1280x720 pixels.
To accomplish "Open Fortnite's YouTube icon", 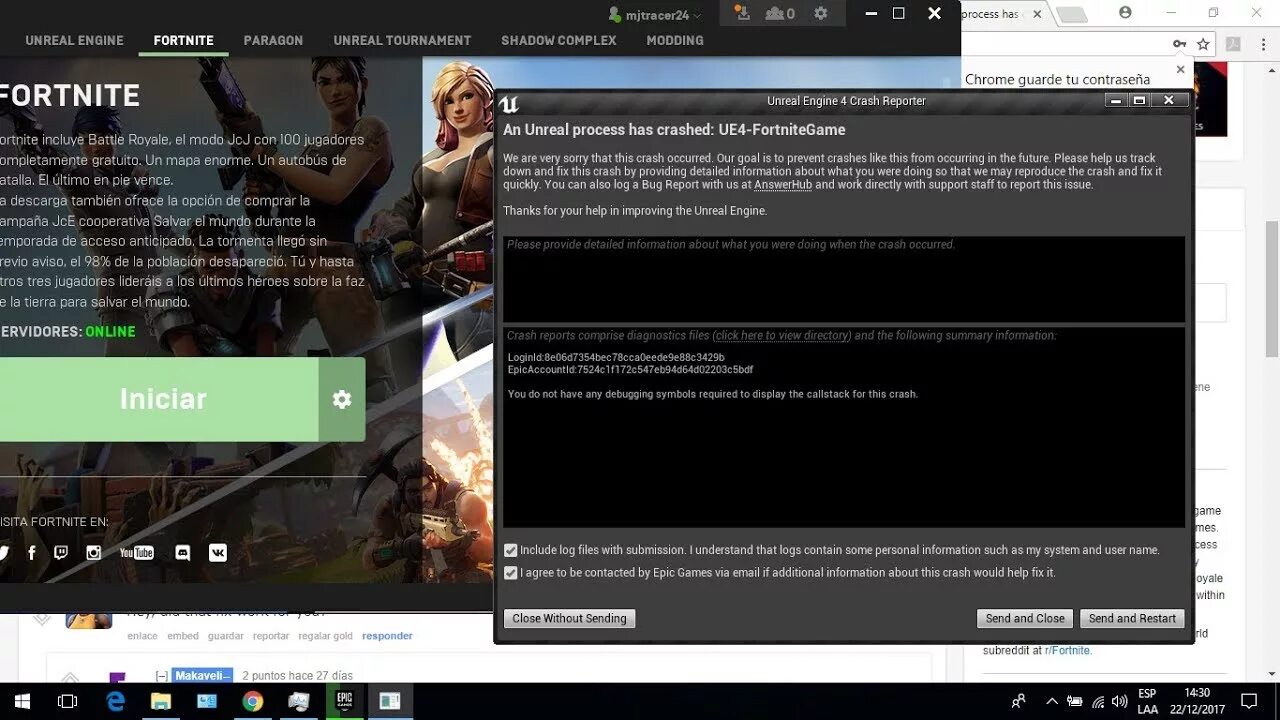I will pyautogui.click(x=137, y=552).
